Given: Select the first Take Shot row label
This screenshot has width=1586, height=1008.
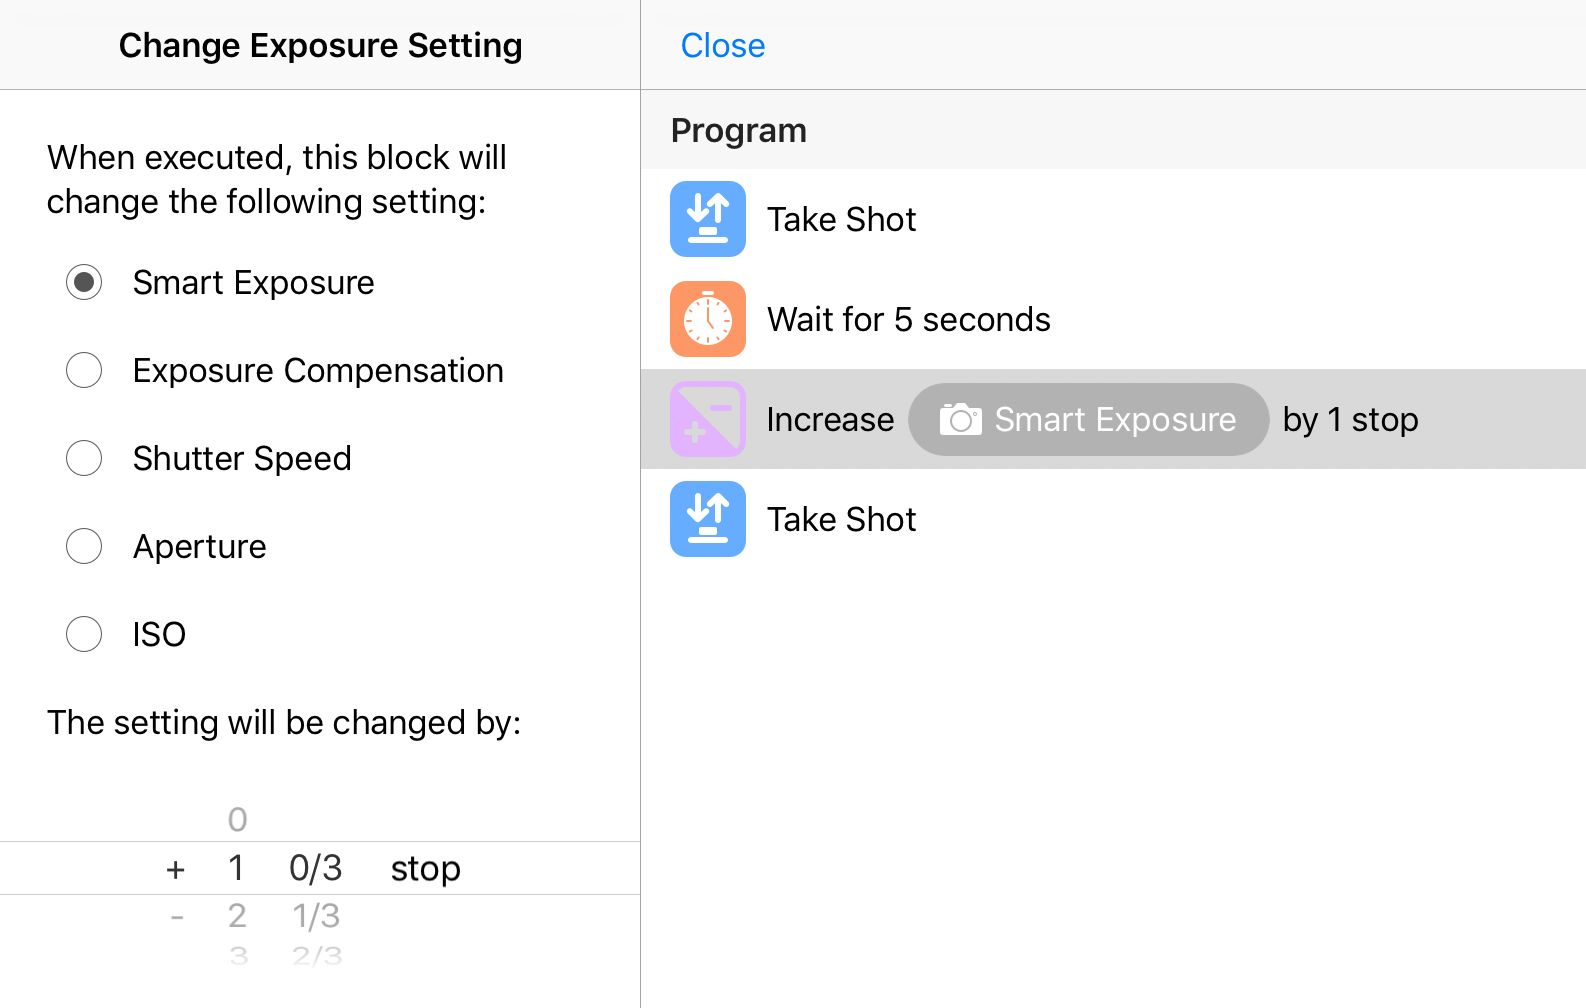Looking at the screenshot, I should tap(841, 219).
